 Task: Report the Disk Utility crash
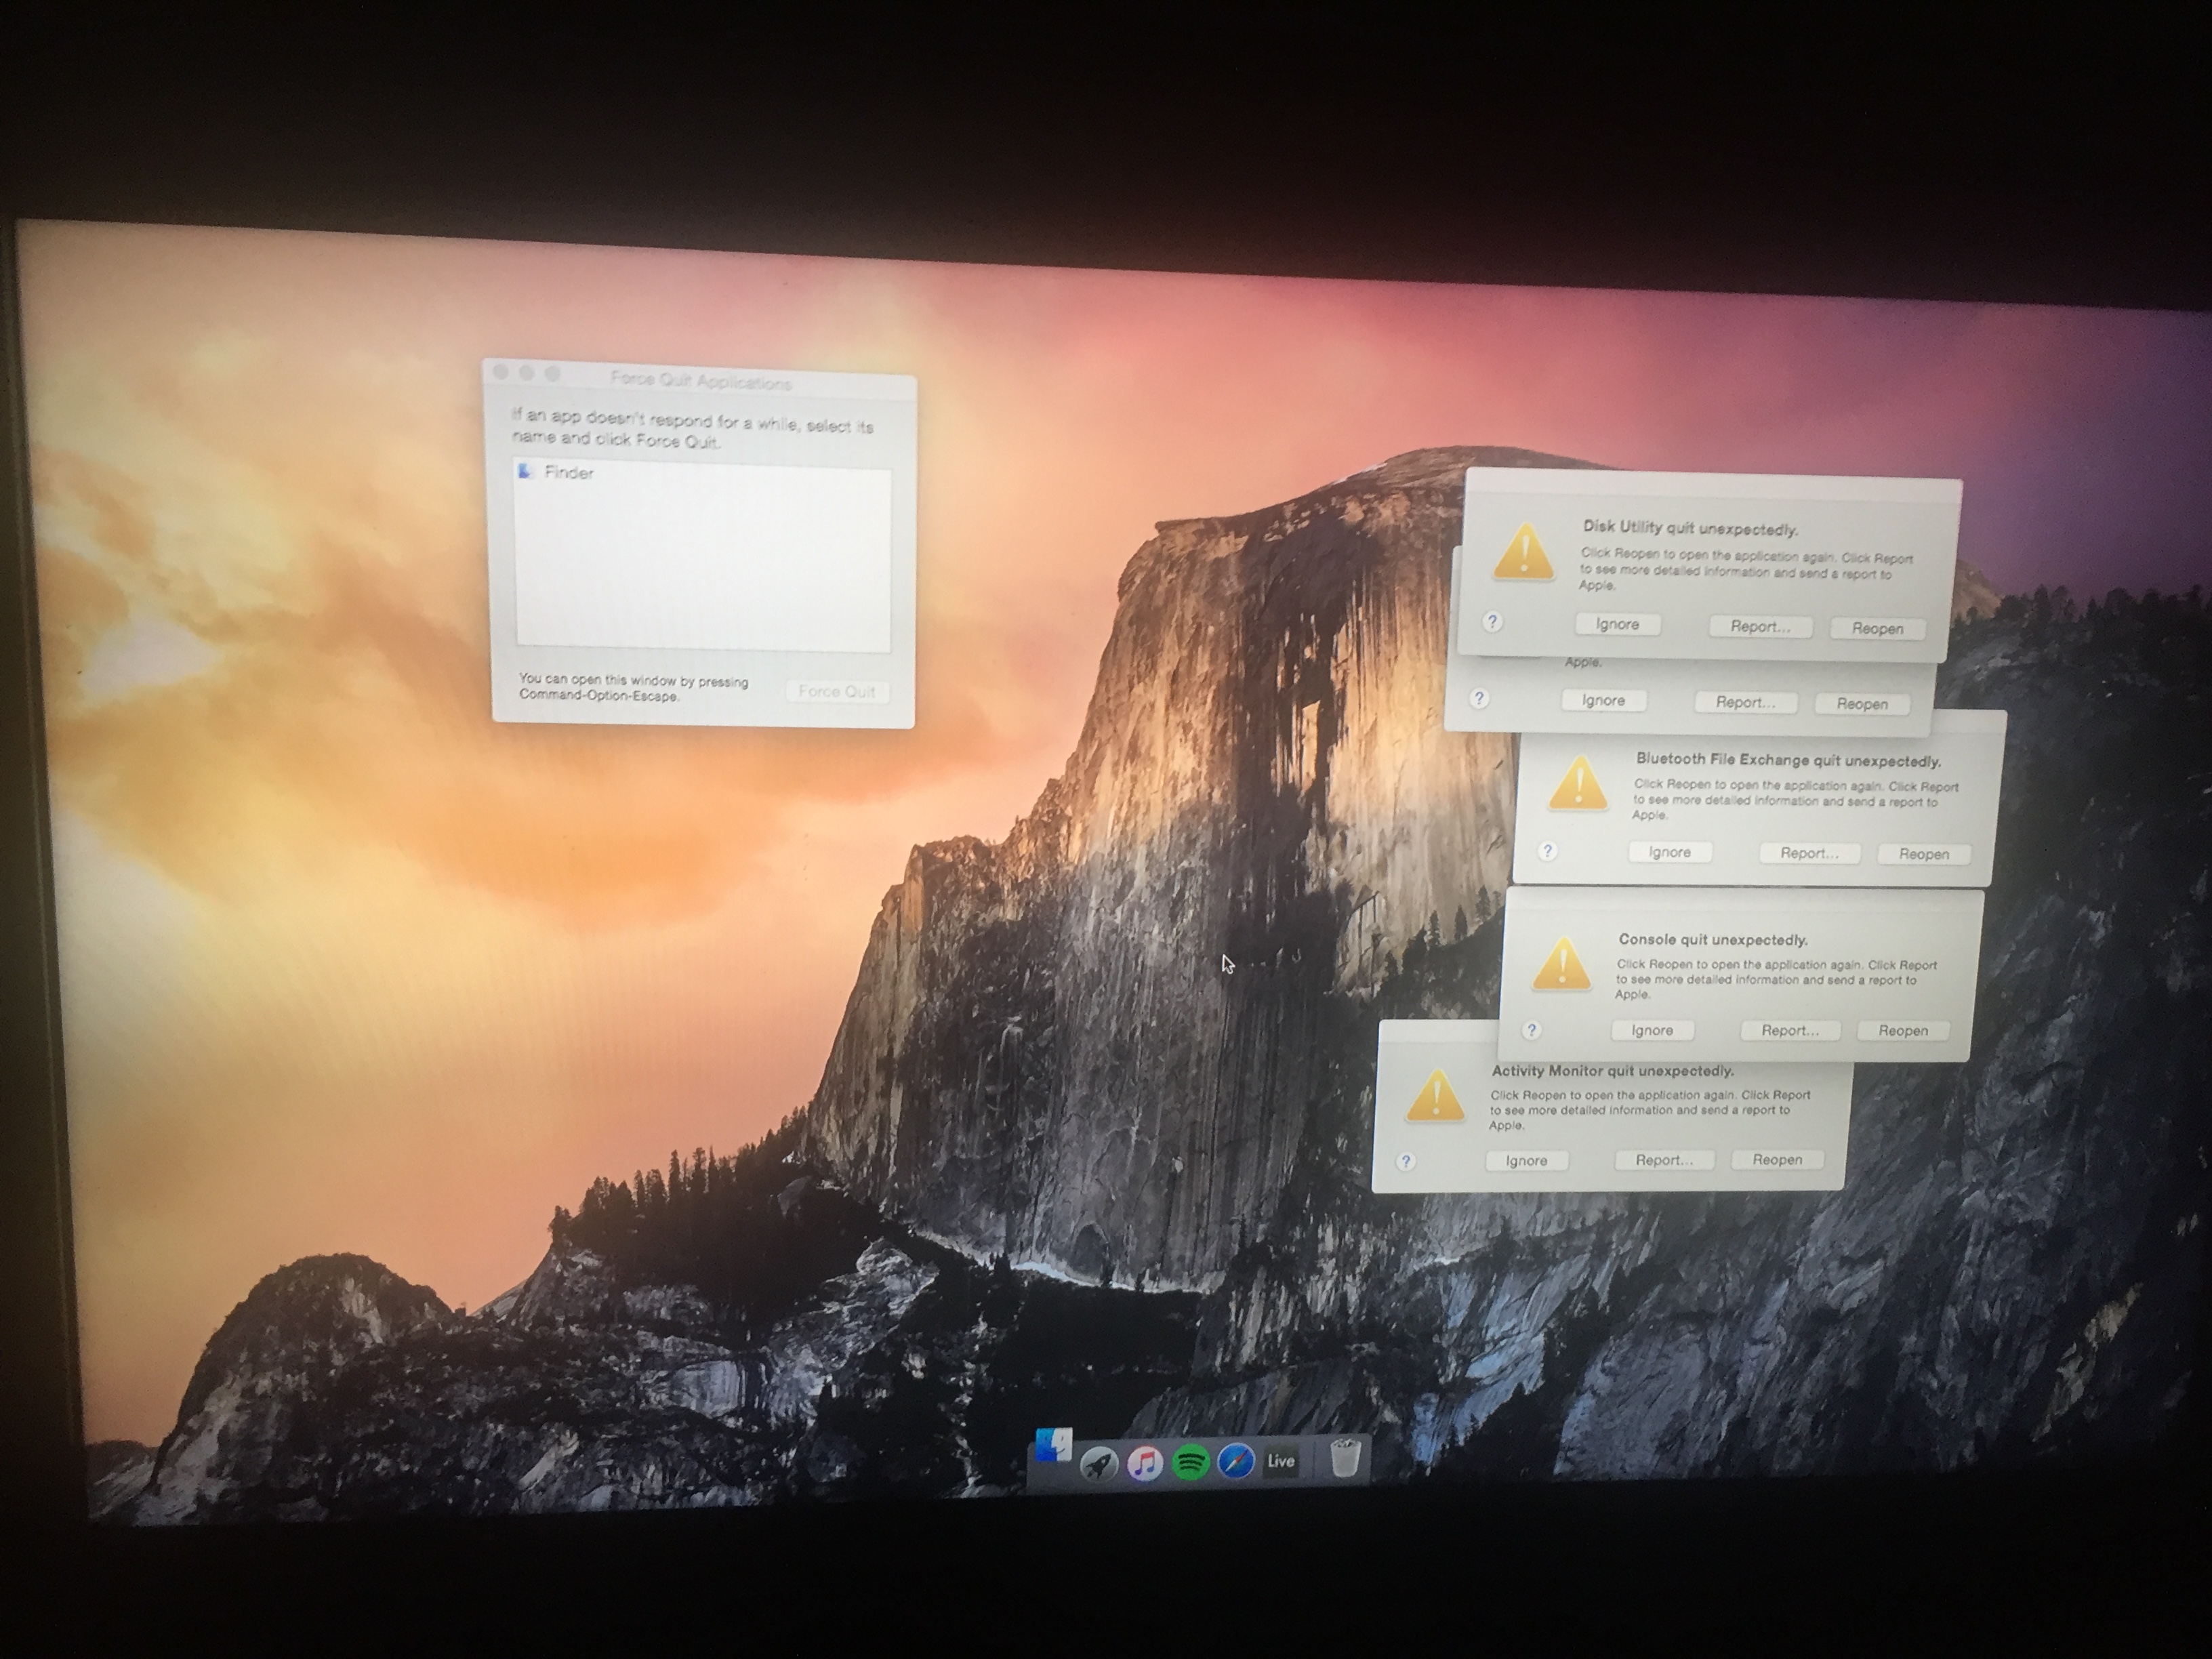tap(1760, 626)
